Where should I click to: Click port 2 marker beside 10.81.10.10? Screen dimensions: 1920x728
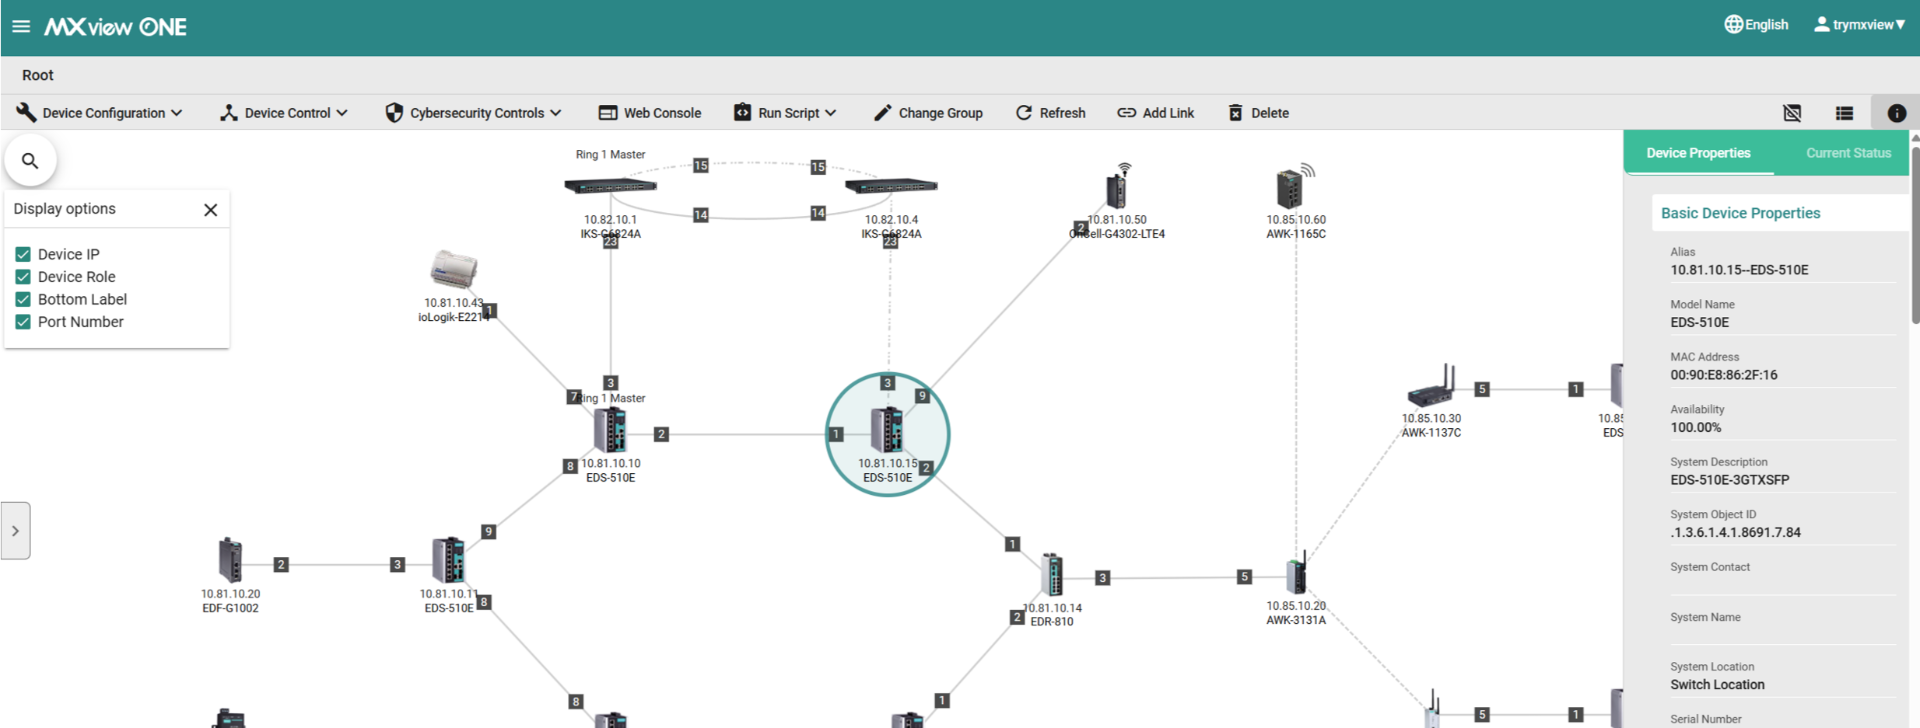(x=661, y=434)
